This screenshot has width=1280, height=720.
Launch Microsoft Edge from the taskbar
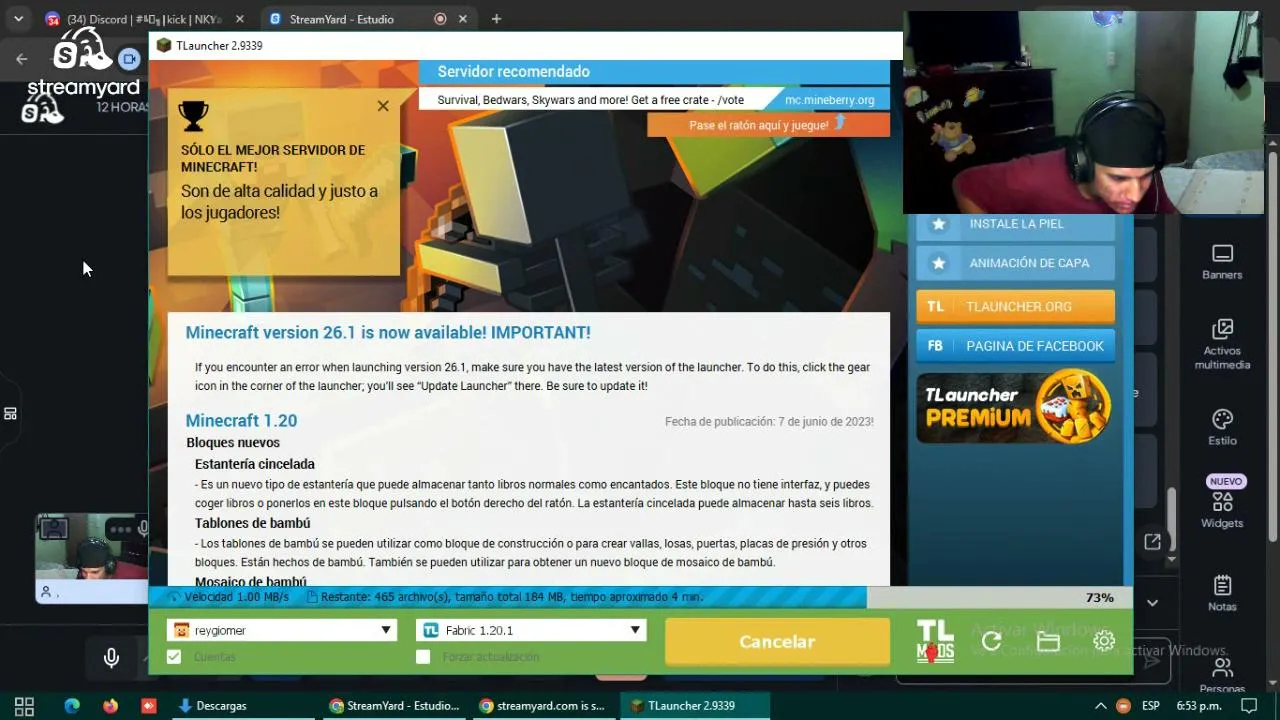point(72,706)
